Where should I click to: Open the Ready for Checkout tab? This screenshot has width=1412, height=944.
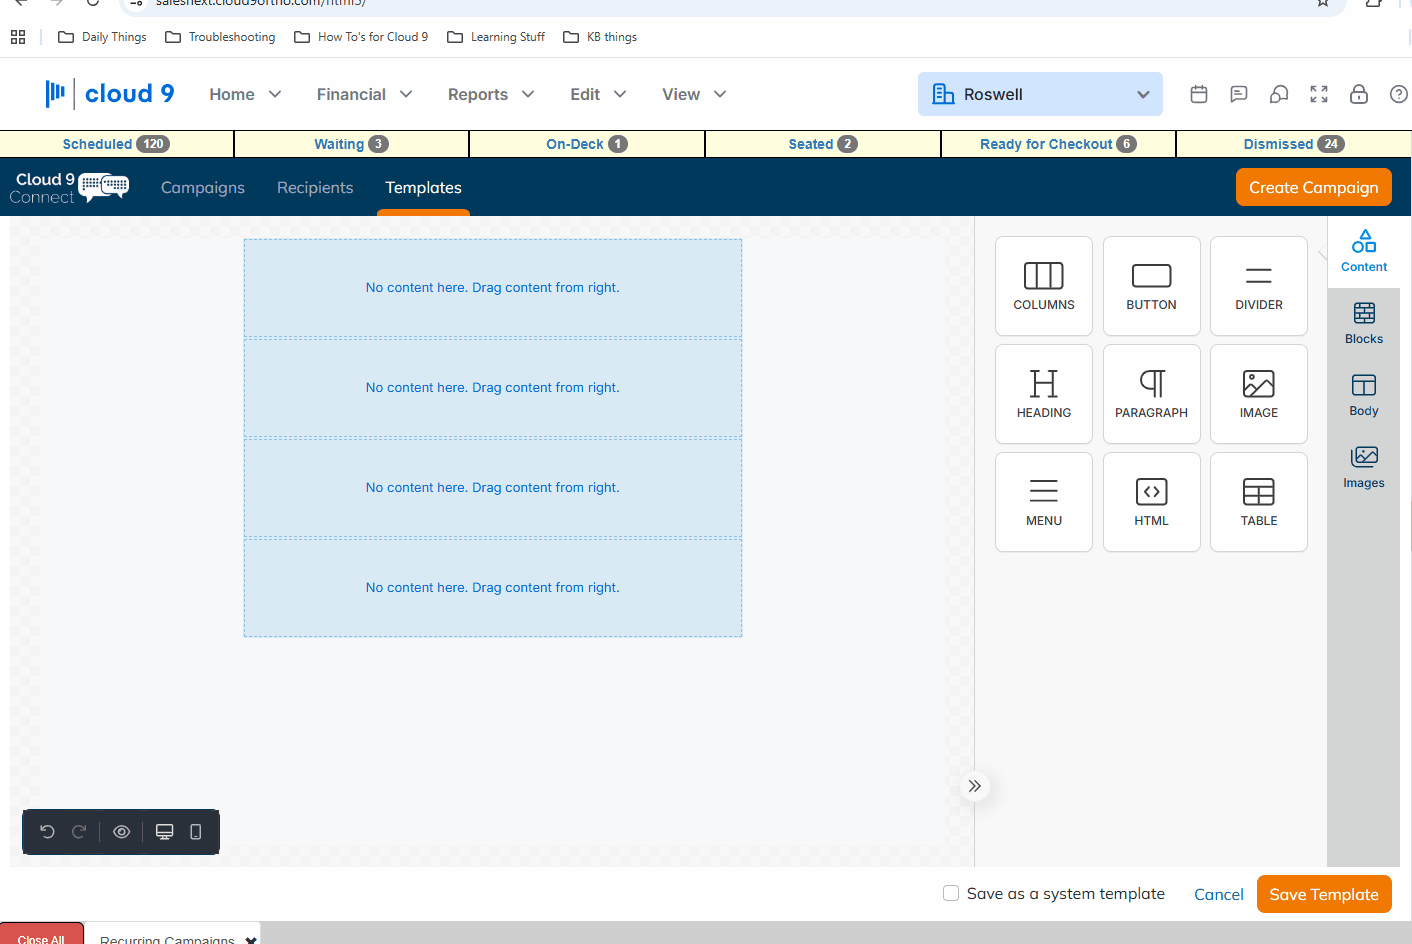[x=1058, y=144]
